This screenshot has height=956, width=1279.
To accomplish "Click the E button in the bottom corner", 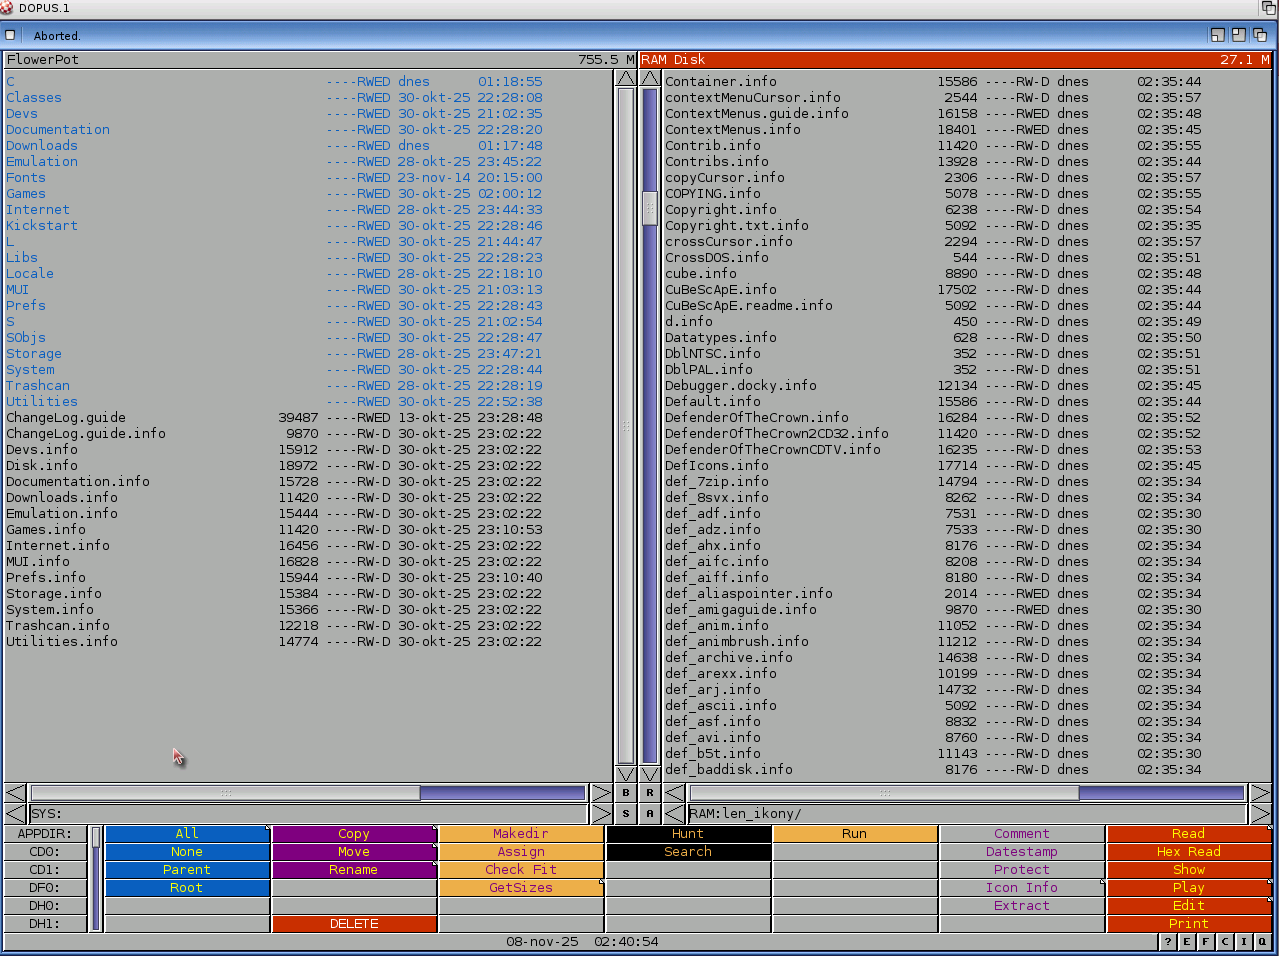I will coord(1186,942).
